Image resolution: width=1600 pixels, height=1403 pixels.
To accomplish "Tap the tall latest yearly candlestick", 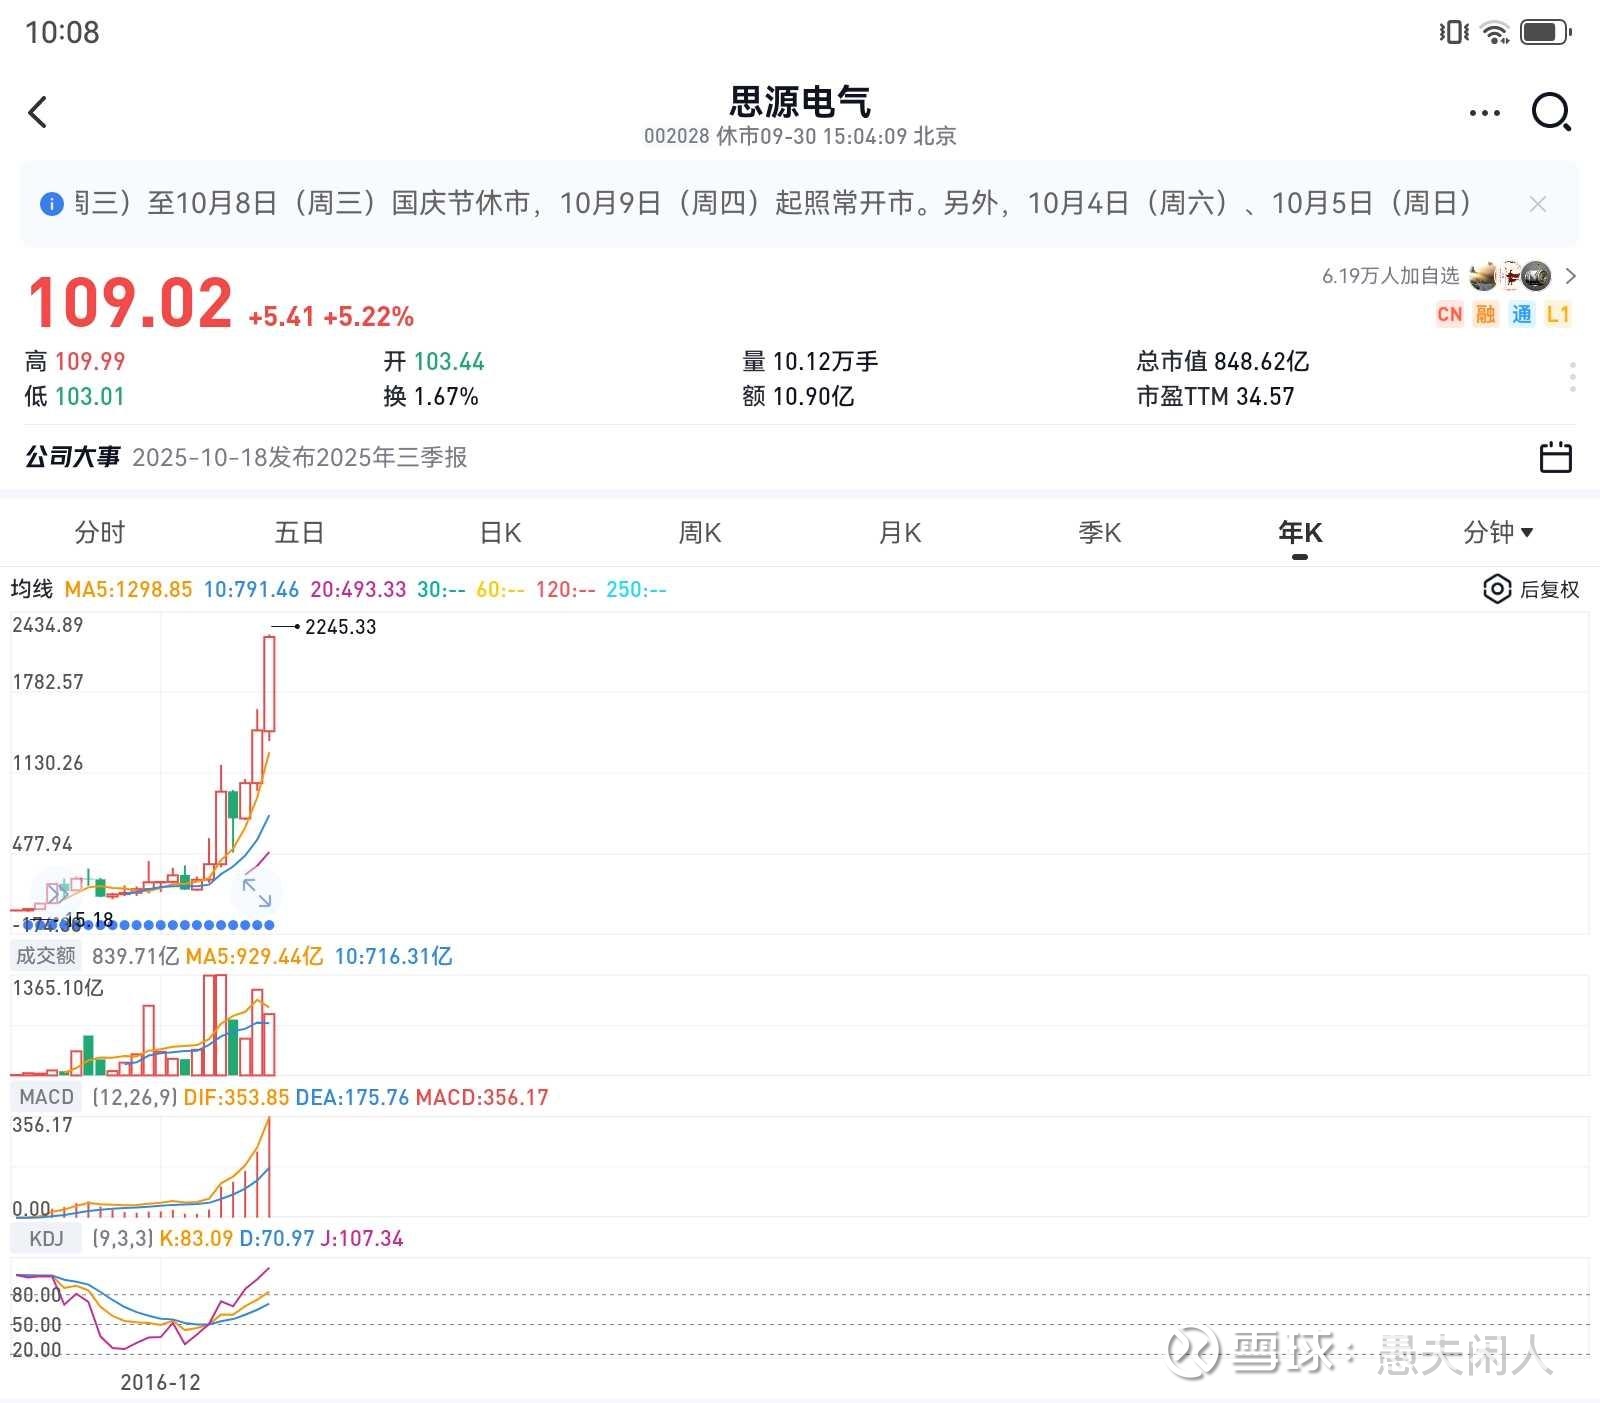I will [269, 685].
